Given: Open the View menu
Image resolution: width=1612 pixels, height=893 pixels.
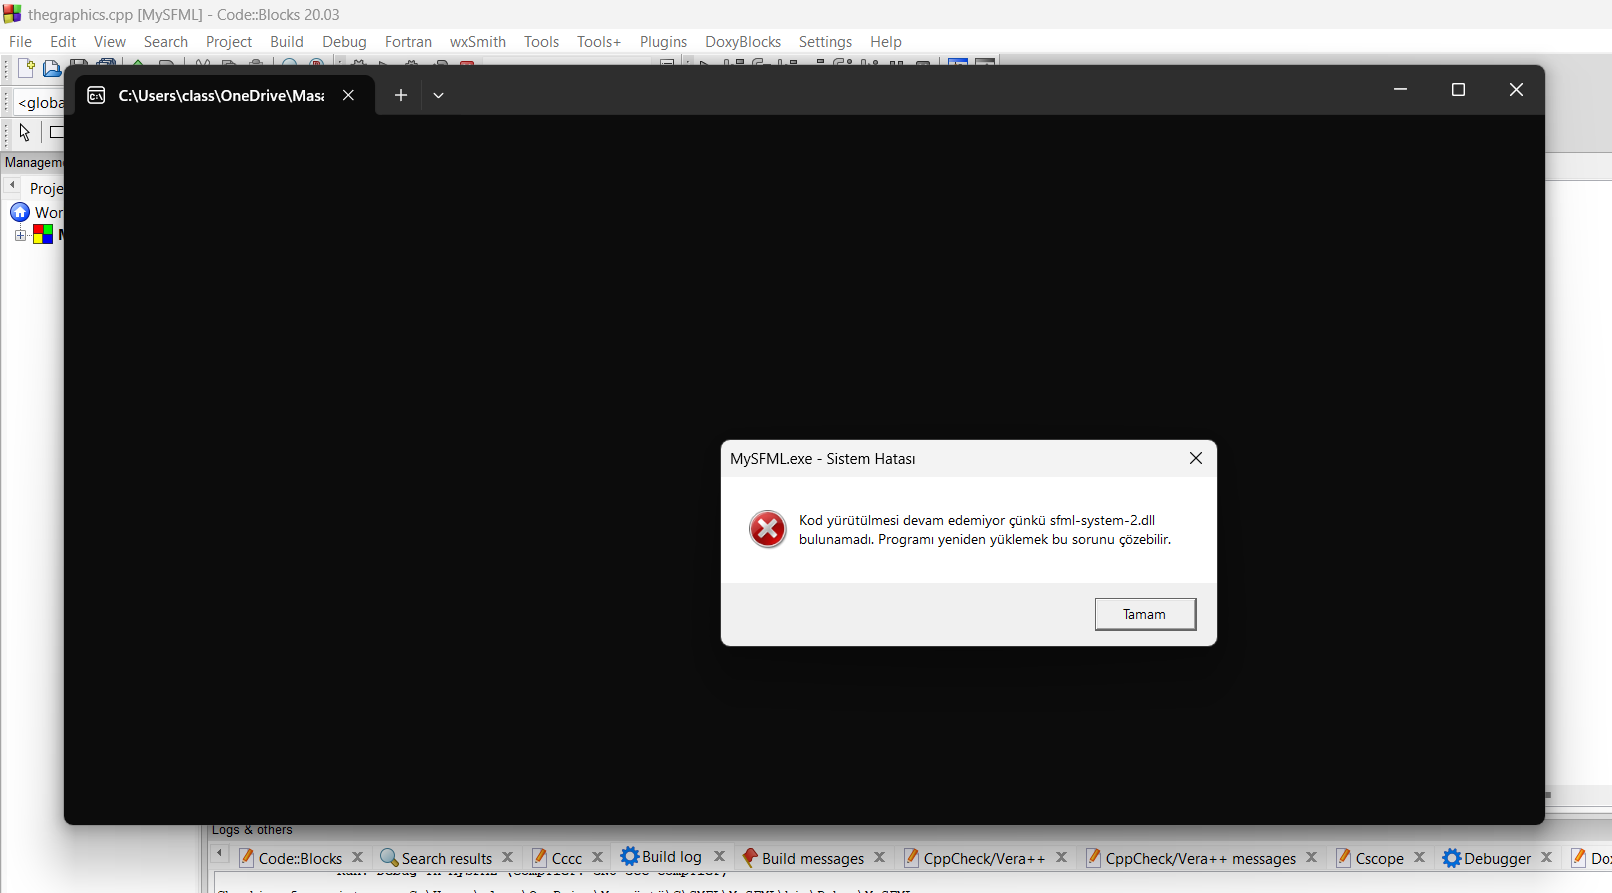Looking at the screenshot, I should (110, 41).
